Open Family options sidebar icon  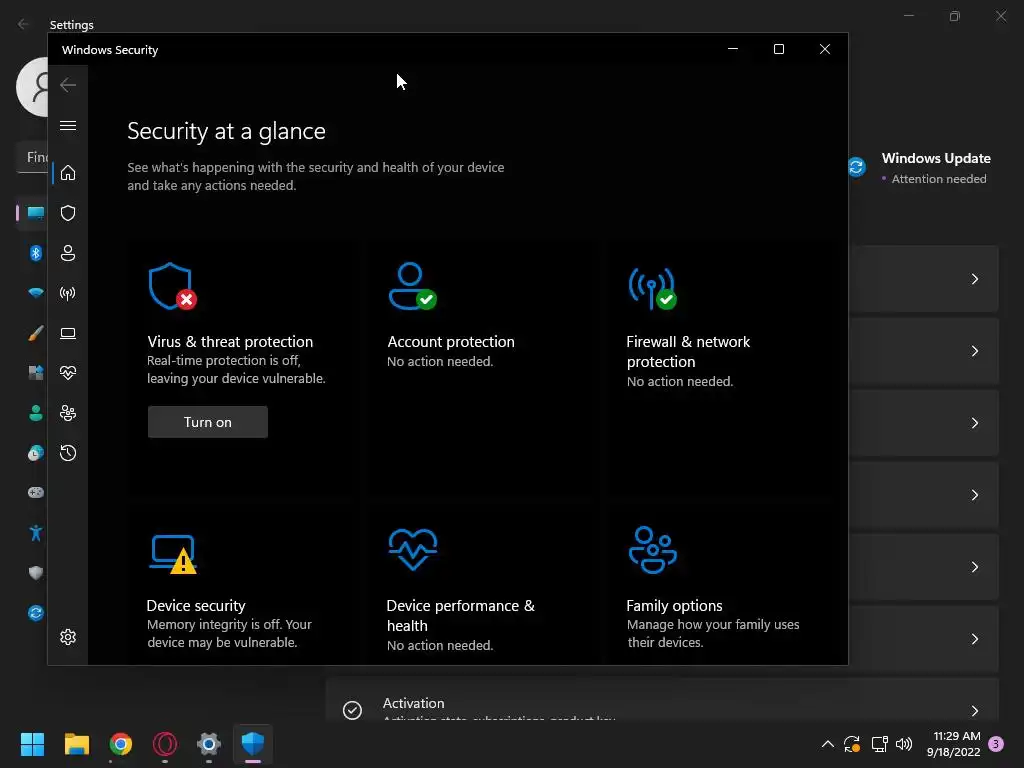(x=68, y=413)
